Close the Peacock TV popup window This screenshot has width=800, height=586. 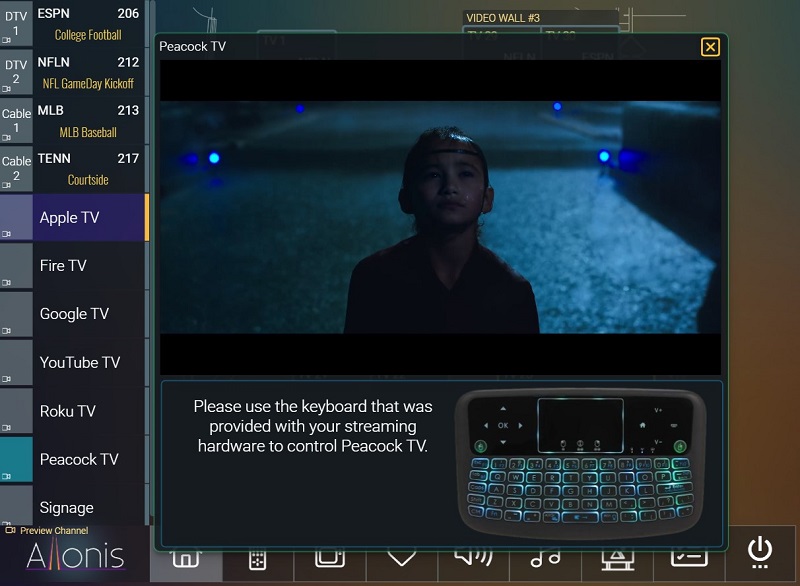pyautogui.click(x=710, y=47)
